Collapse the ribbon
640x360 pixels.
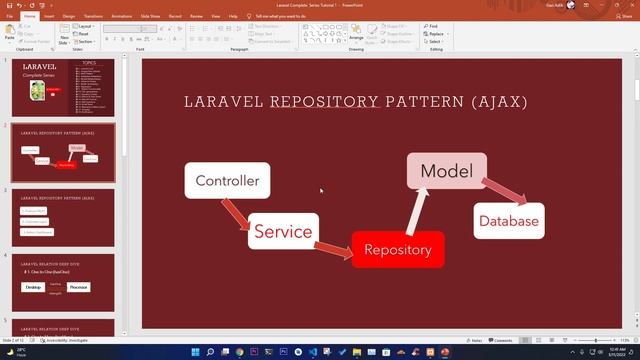[636, 49]
